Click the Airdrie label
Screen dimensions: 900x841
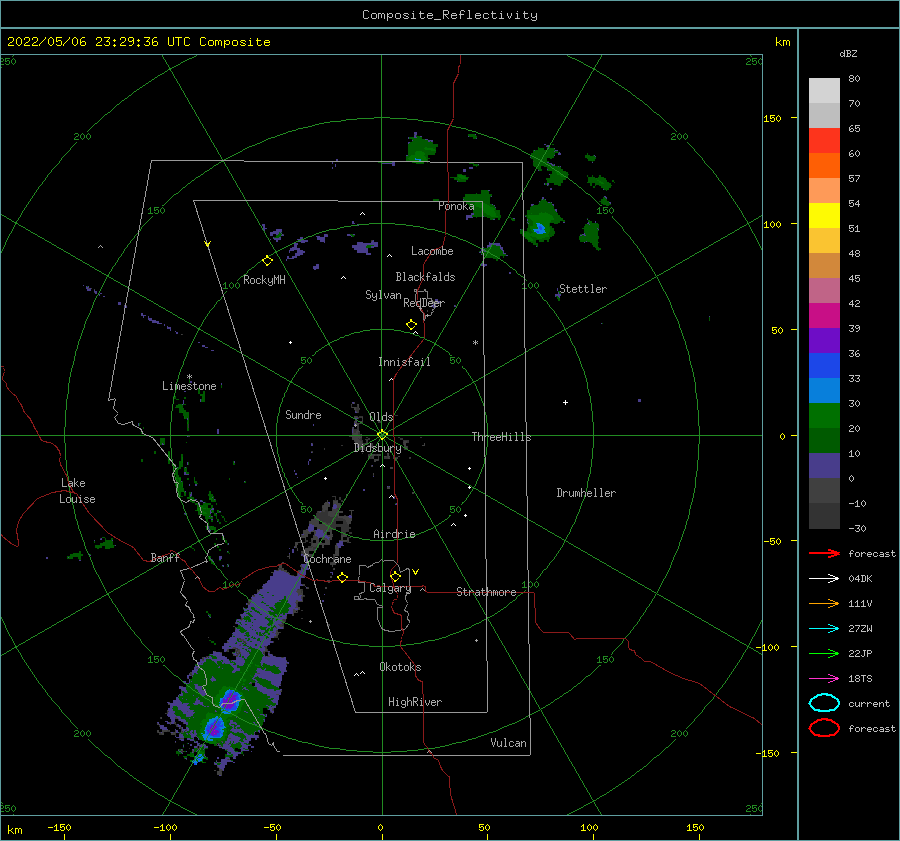(394, 534)
